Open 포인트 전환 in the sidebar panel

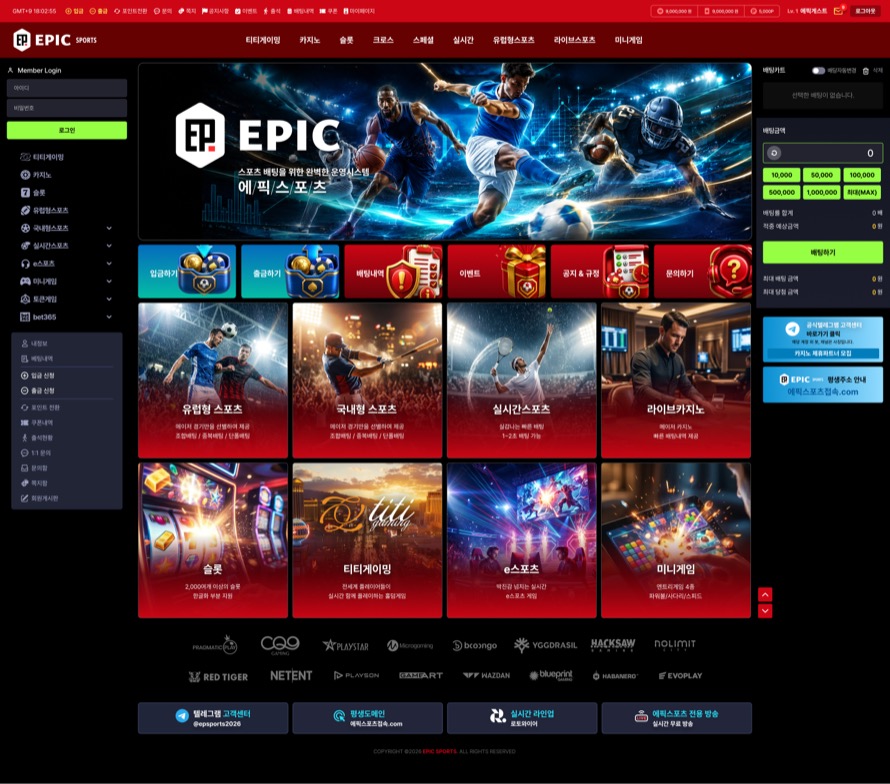40,408
